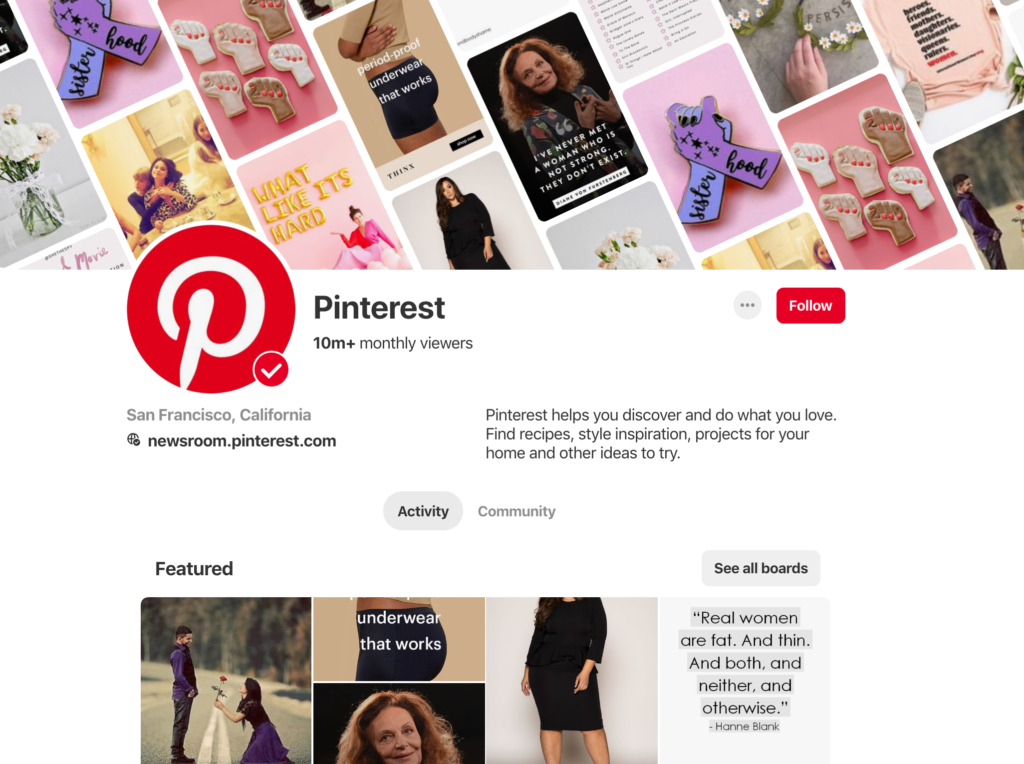Viewport: 1024px width, 764px height.
Task: Select the Activity tab
Action: pyautogui.click(x=423, y=511)
